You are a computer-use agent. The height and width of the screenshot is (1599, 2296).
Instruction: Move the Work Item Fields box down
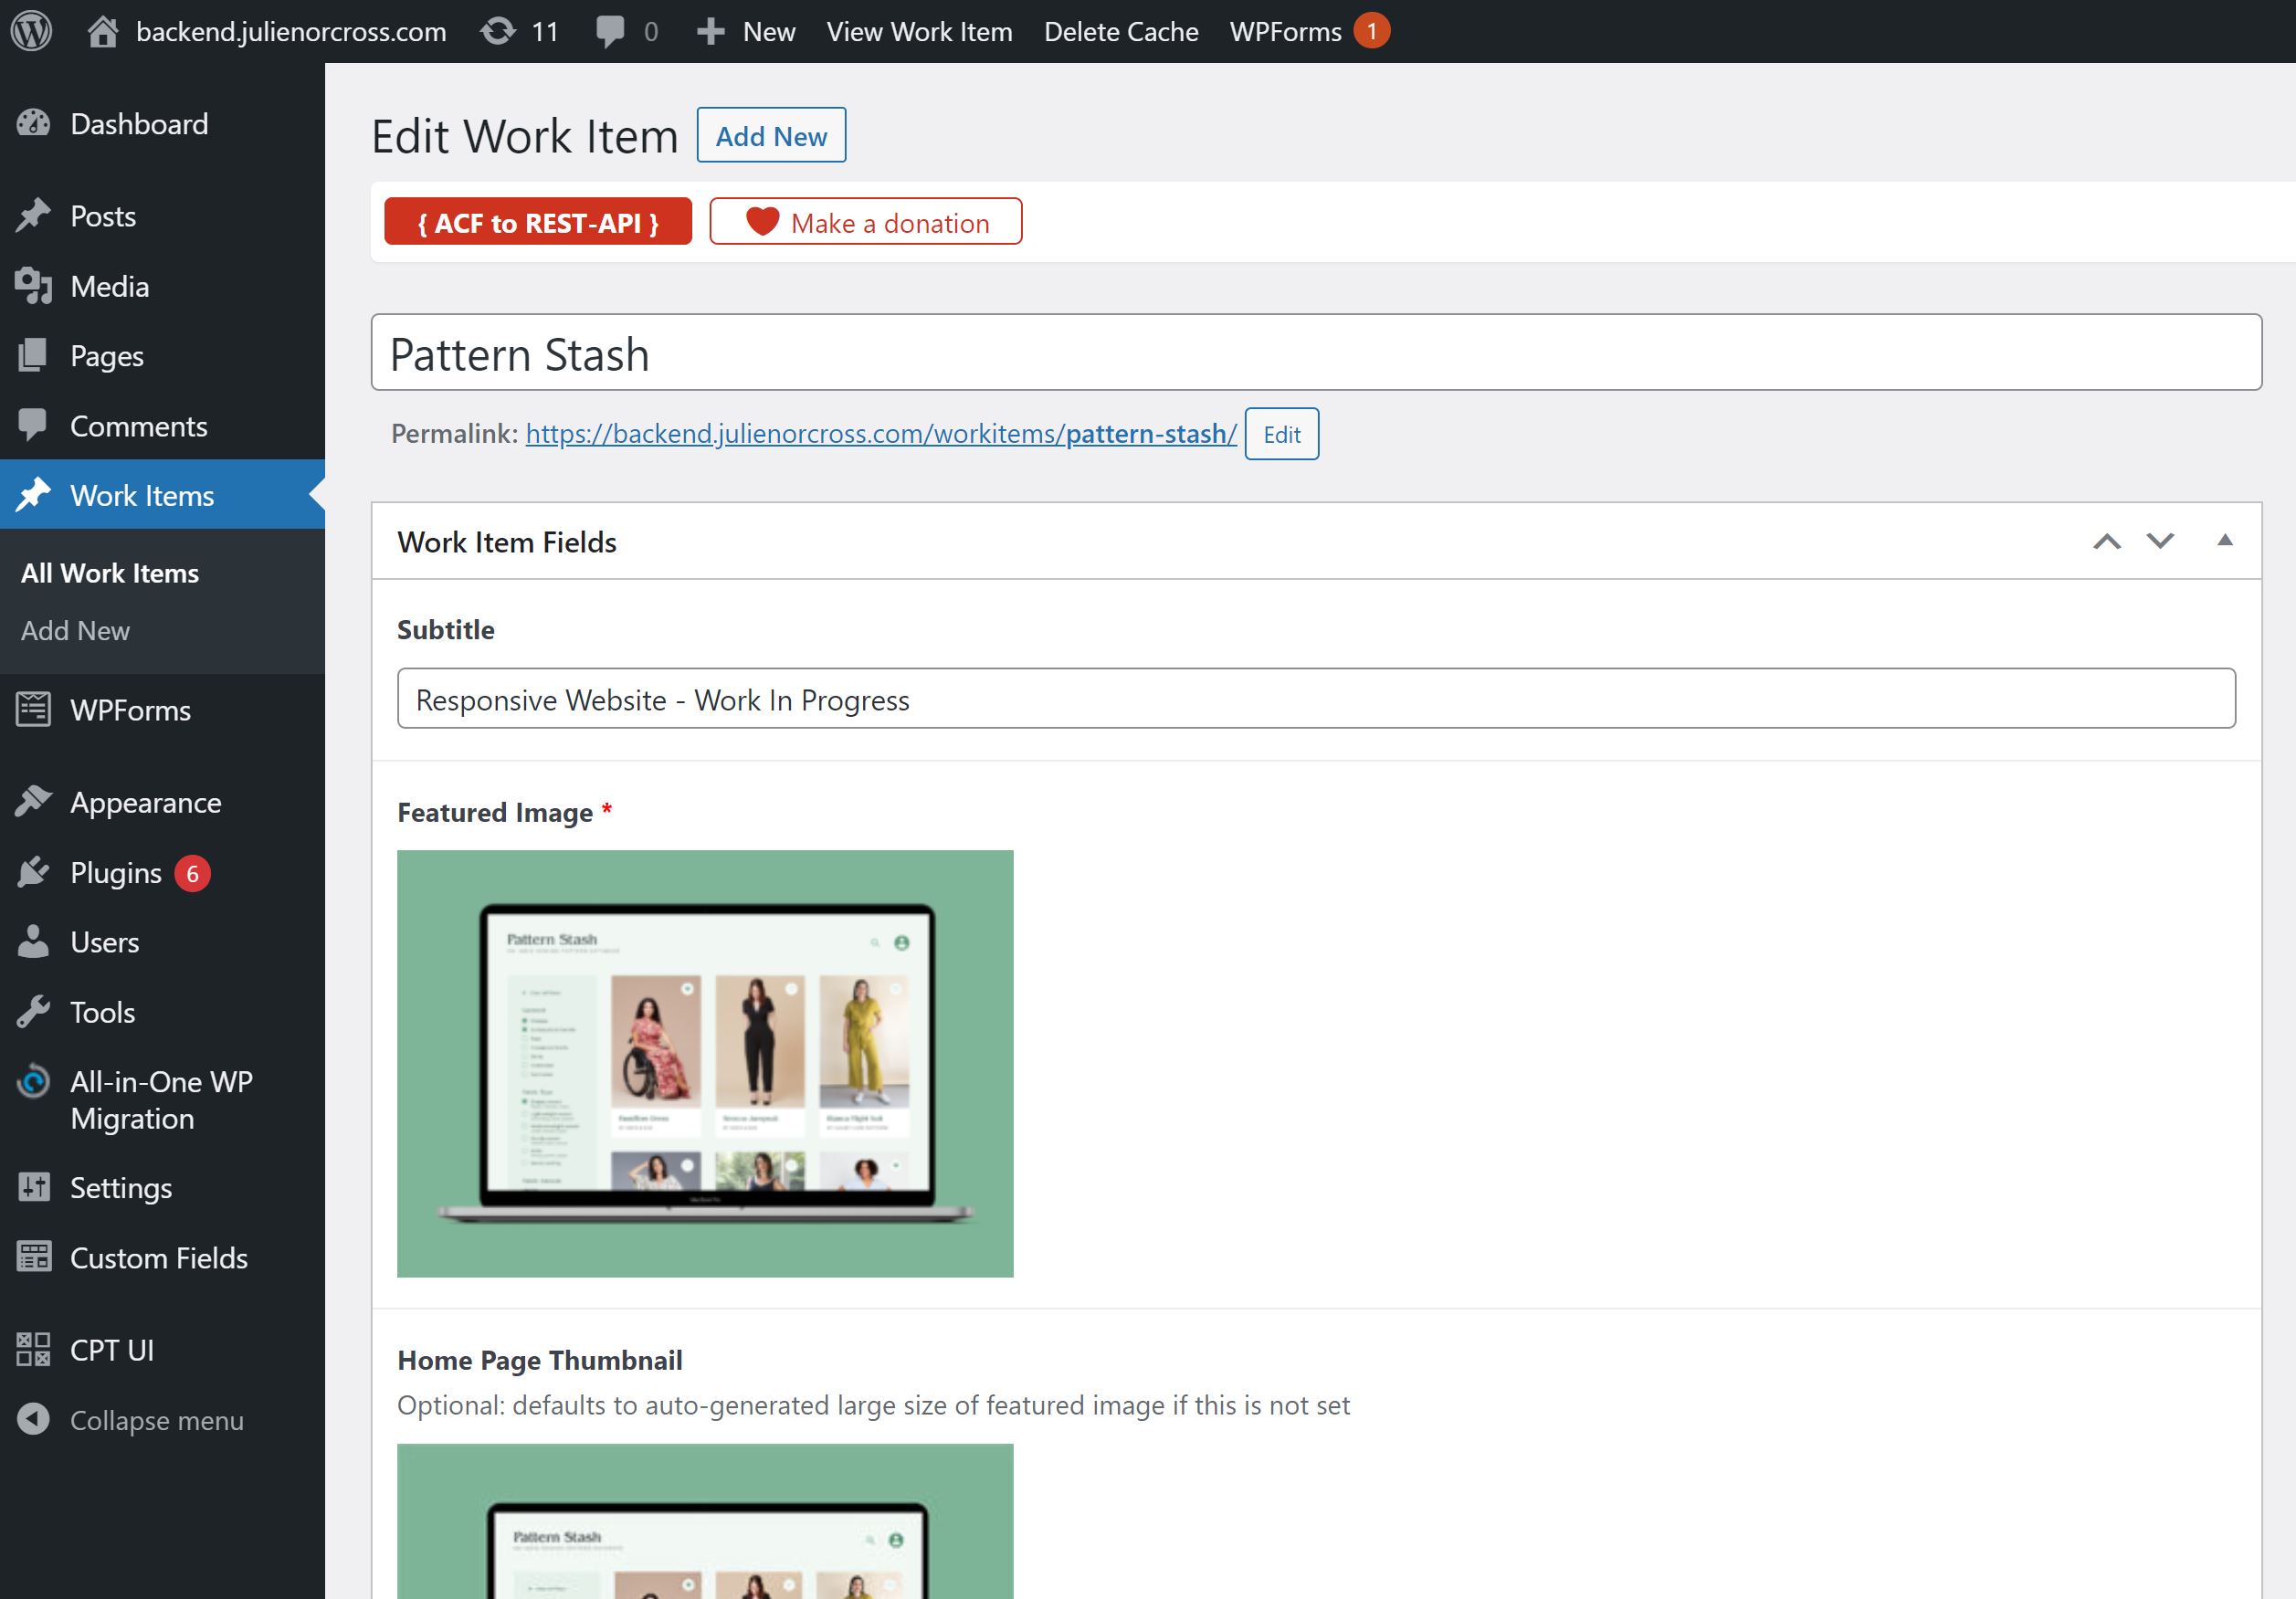point(2160,541)
